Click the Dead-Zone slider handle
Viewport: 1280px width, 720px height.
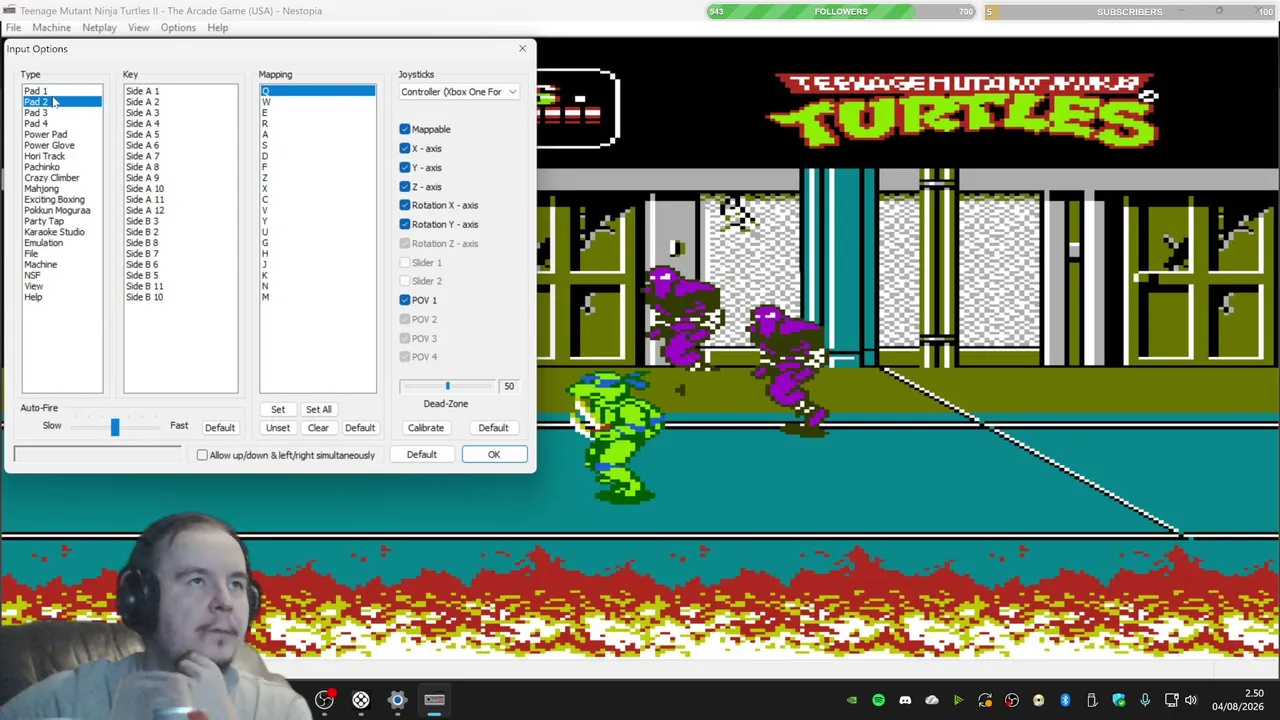[x=447, y=386]
